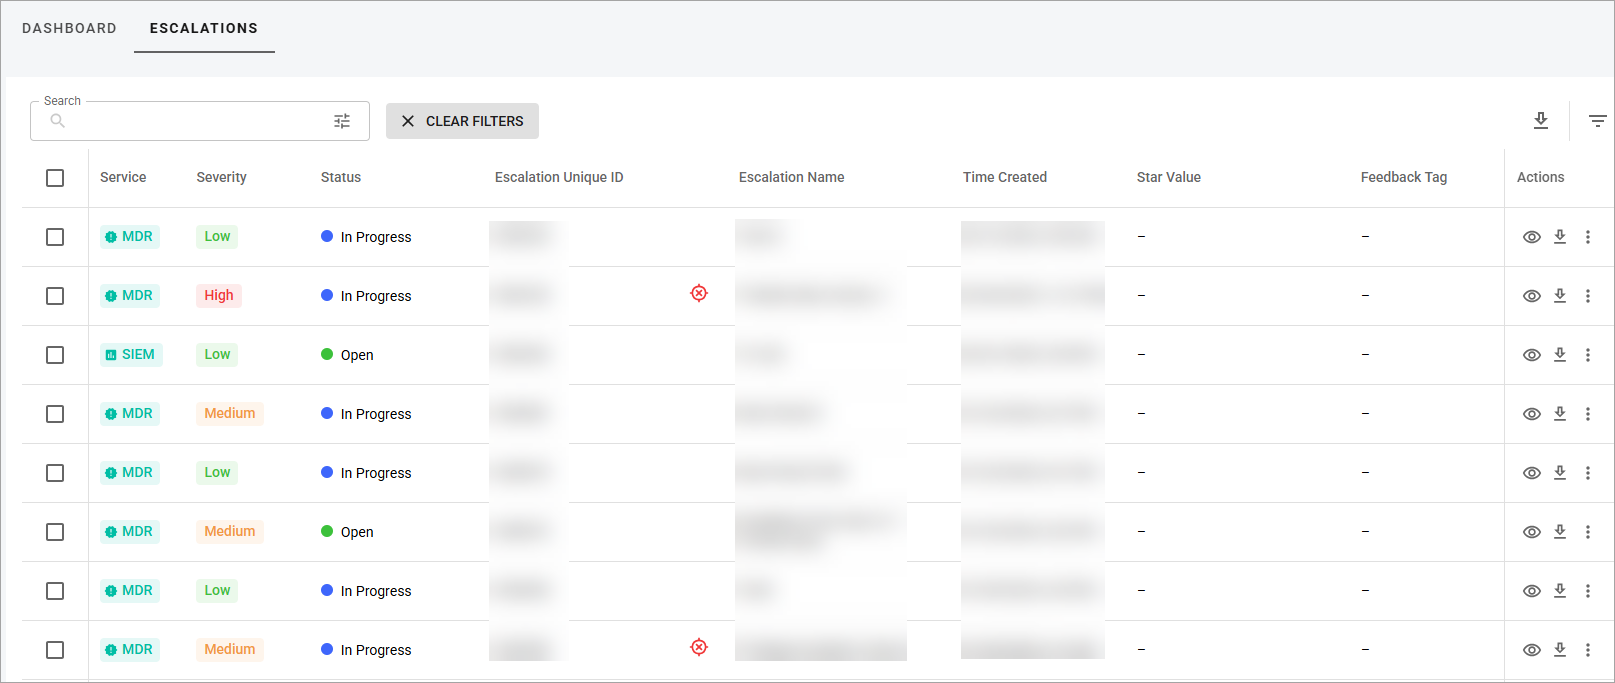The width and height of the screenshot is (1615, 683).
Task: Check the box for the first table row
Action: (55, 237)
